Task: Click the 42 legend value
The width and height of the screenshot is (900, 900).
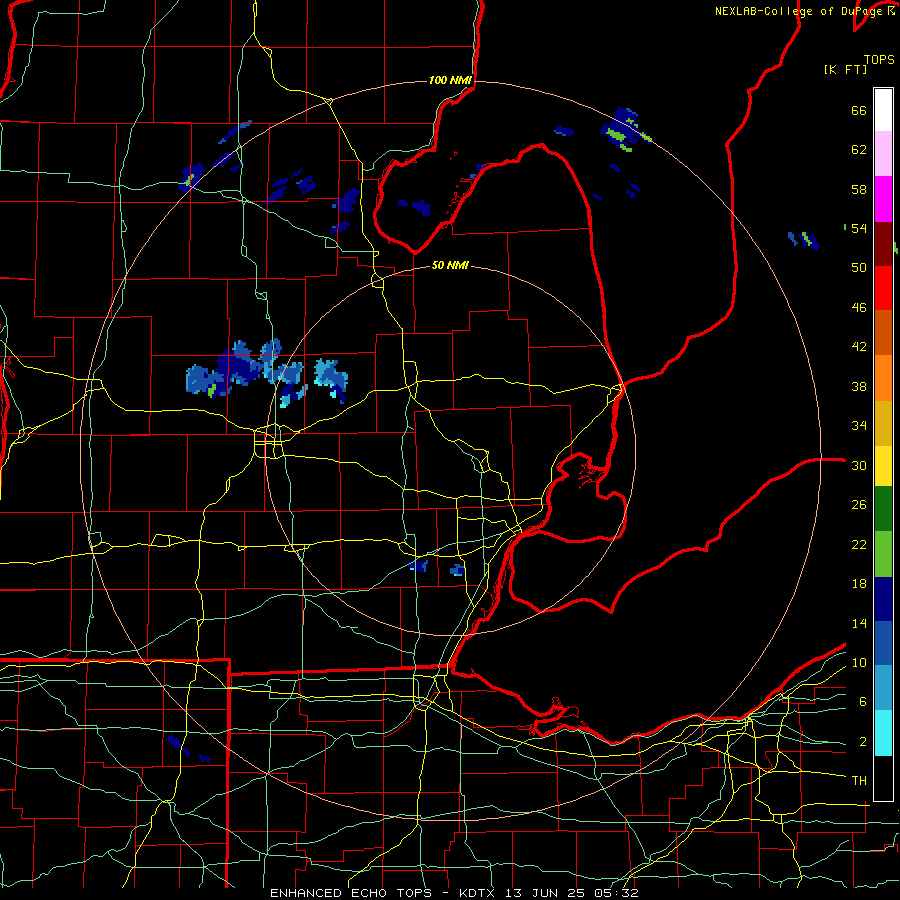Action: [x=859, y=347]
